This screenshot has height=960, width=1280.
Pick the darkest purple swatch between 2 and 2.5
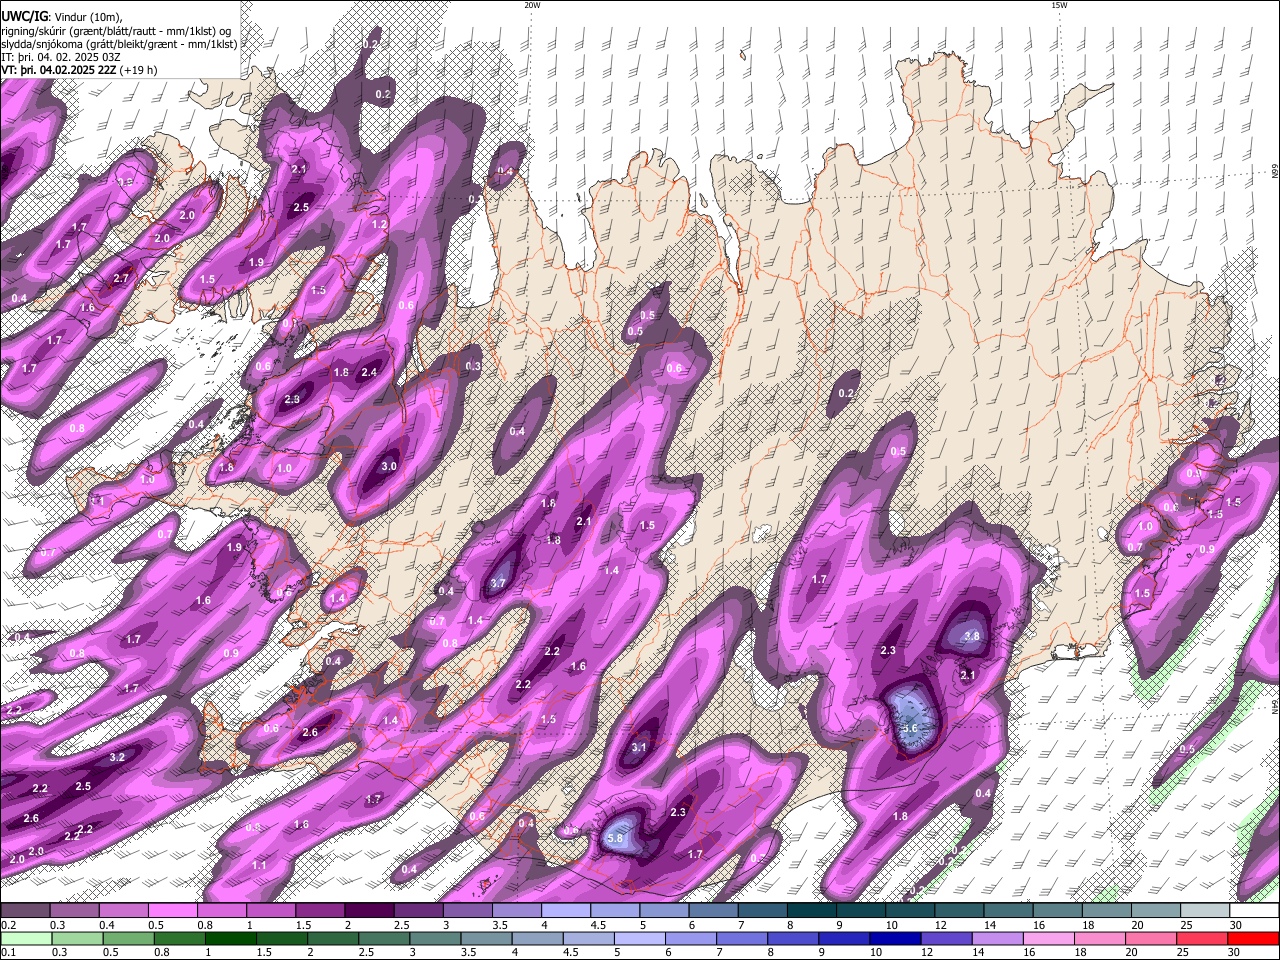[370, 911]
